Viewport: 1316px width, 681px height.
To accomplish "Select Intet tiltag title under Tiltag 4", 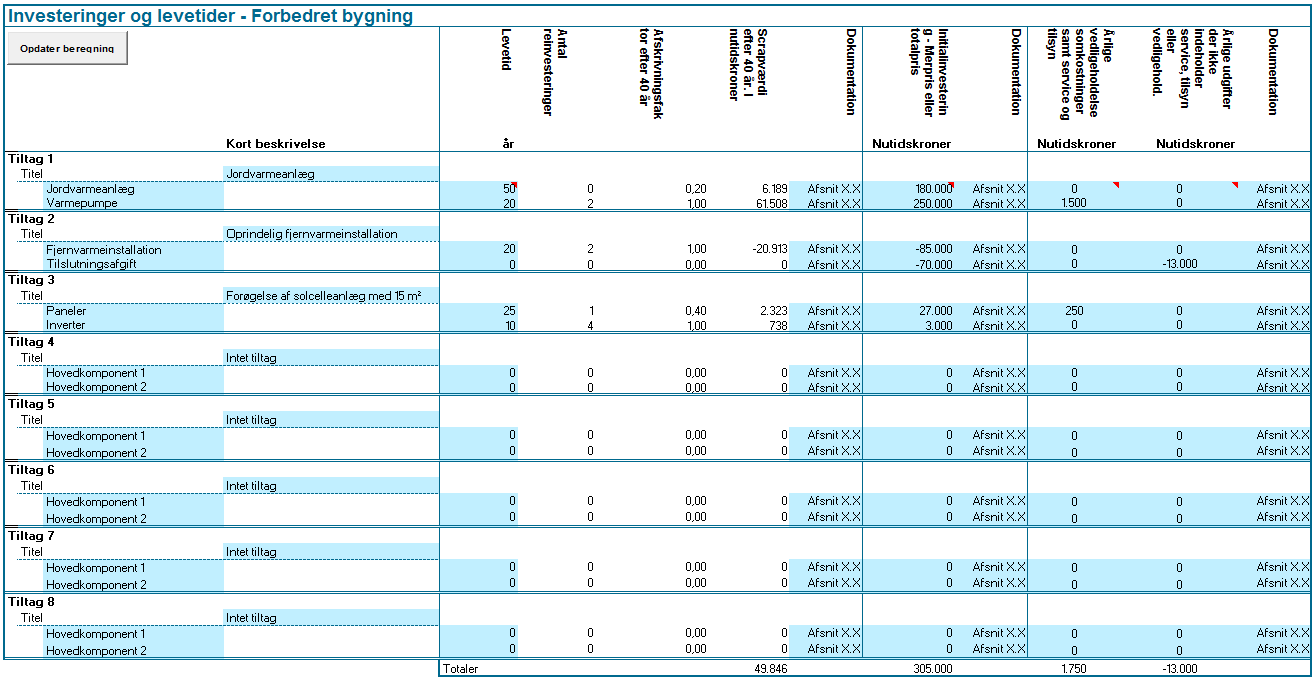I will click(330, 357).
